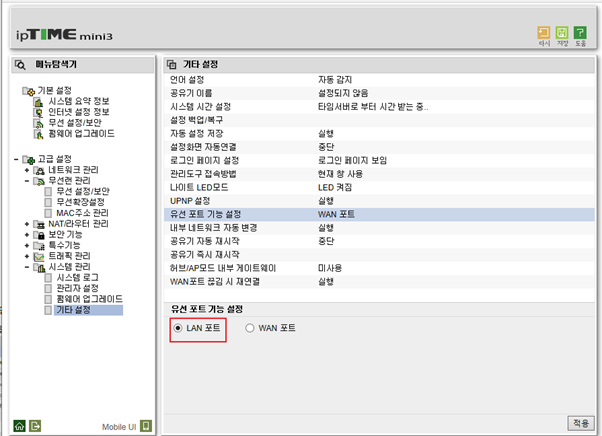Open 펌웨어 업그레이드 under 시스템 관리
This screenshot has width=602, height=436.
coord(89,299)
